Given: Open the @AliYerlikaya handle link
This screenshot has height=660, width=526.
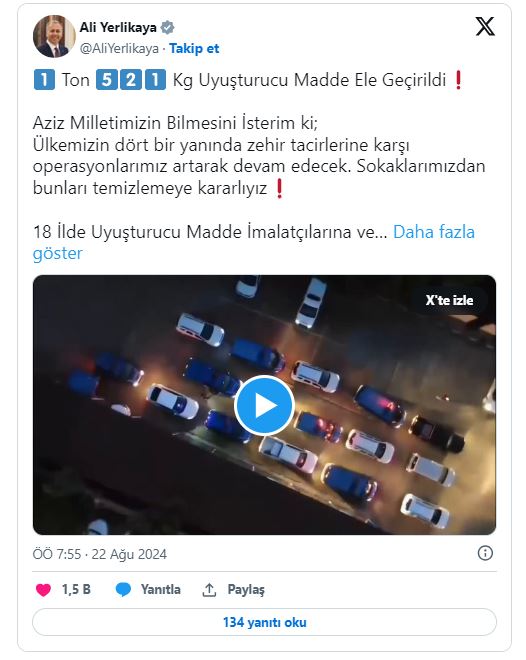Looking at the screenshot, I should click(119, 49).
